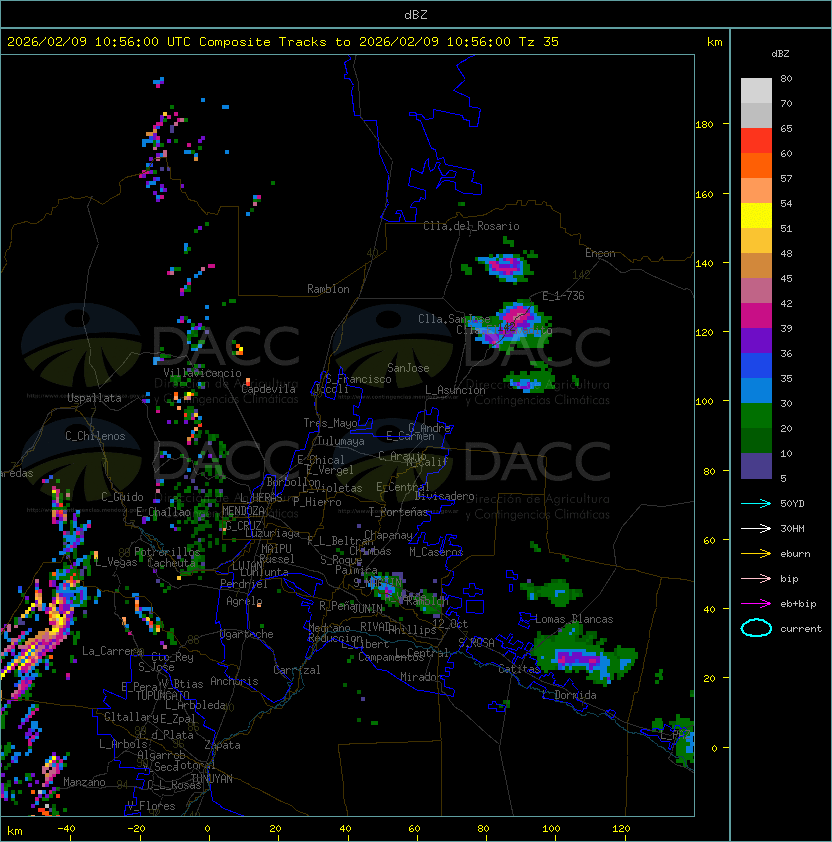
Task: Click the Anchoris map label
Action: coord(234,681)
